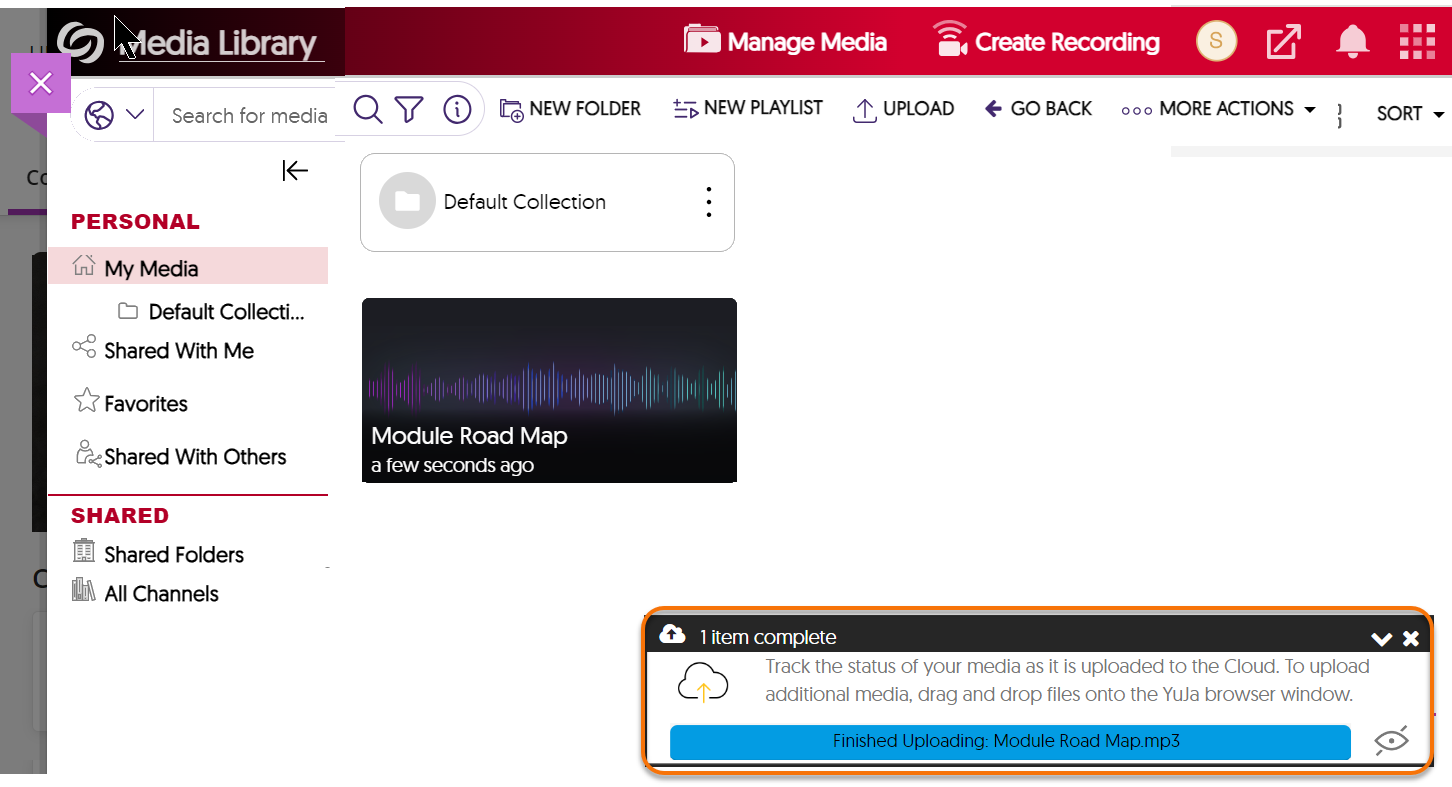Image resolution: width=1452 pixels, height=787 pixels.
Task: Open the notifications bell
Action: [x=1352, y=42]
